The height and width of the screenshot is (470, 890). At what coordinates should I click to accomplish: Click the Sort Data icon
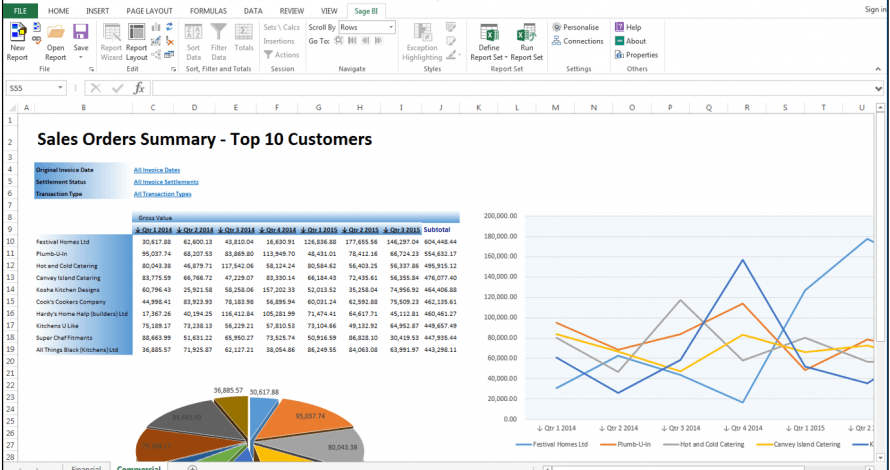(194, 32)
